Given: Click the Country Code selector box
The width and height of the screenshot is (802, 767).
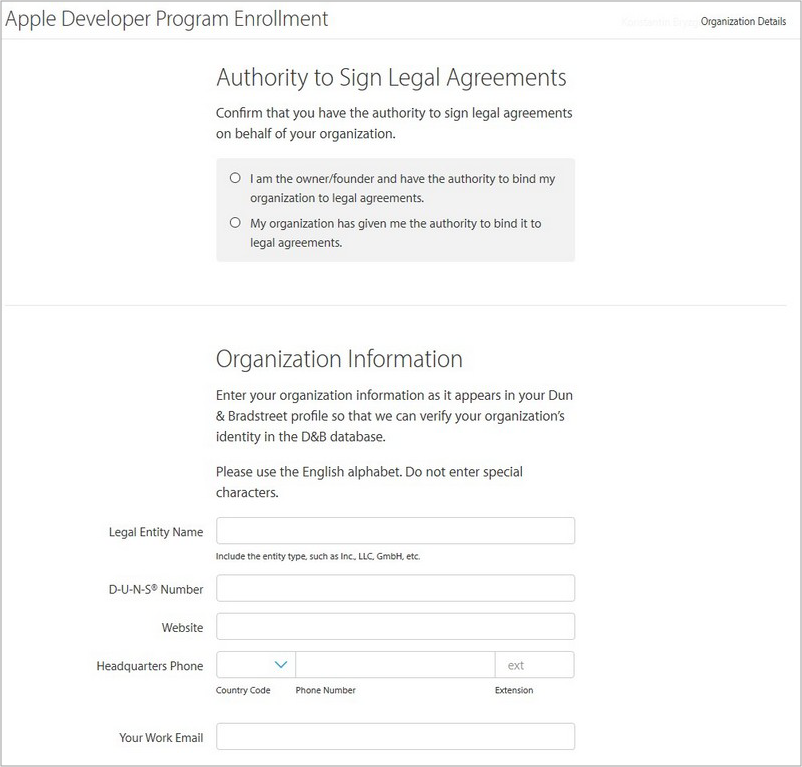Looking at the screenshot, I should (x=252, y=663).
